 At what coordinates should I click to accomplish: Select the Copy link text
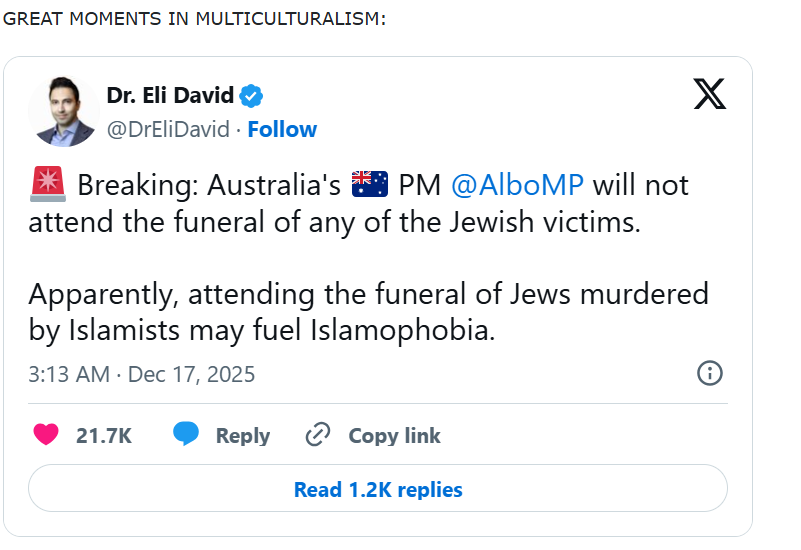pyautogui.click(x=394, y=436)
